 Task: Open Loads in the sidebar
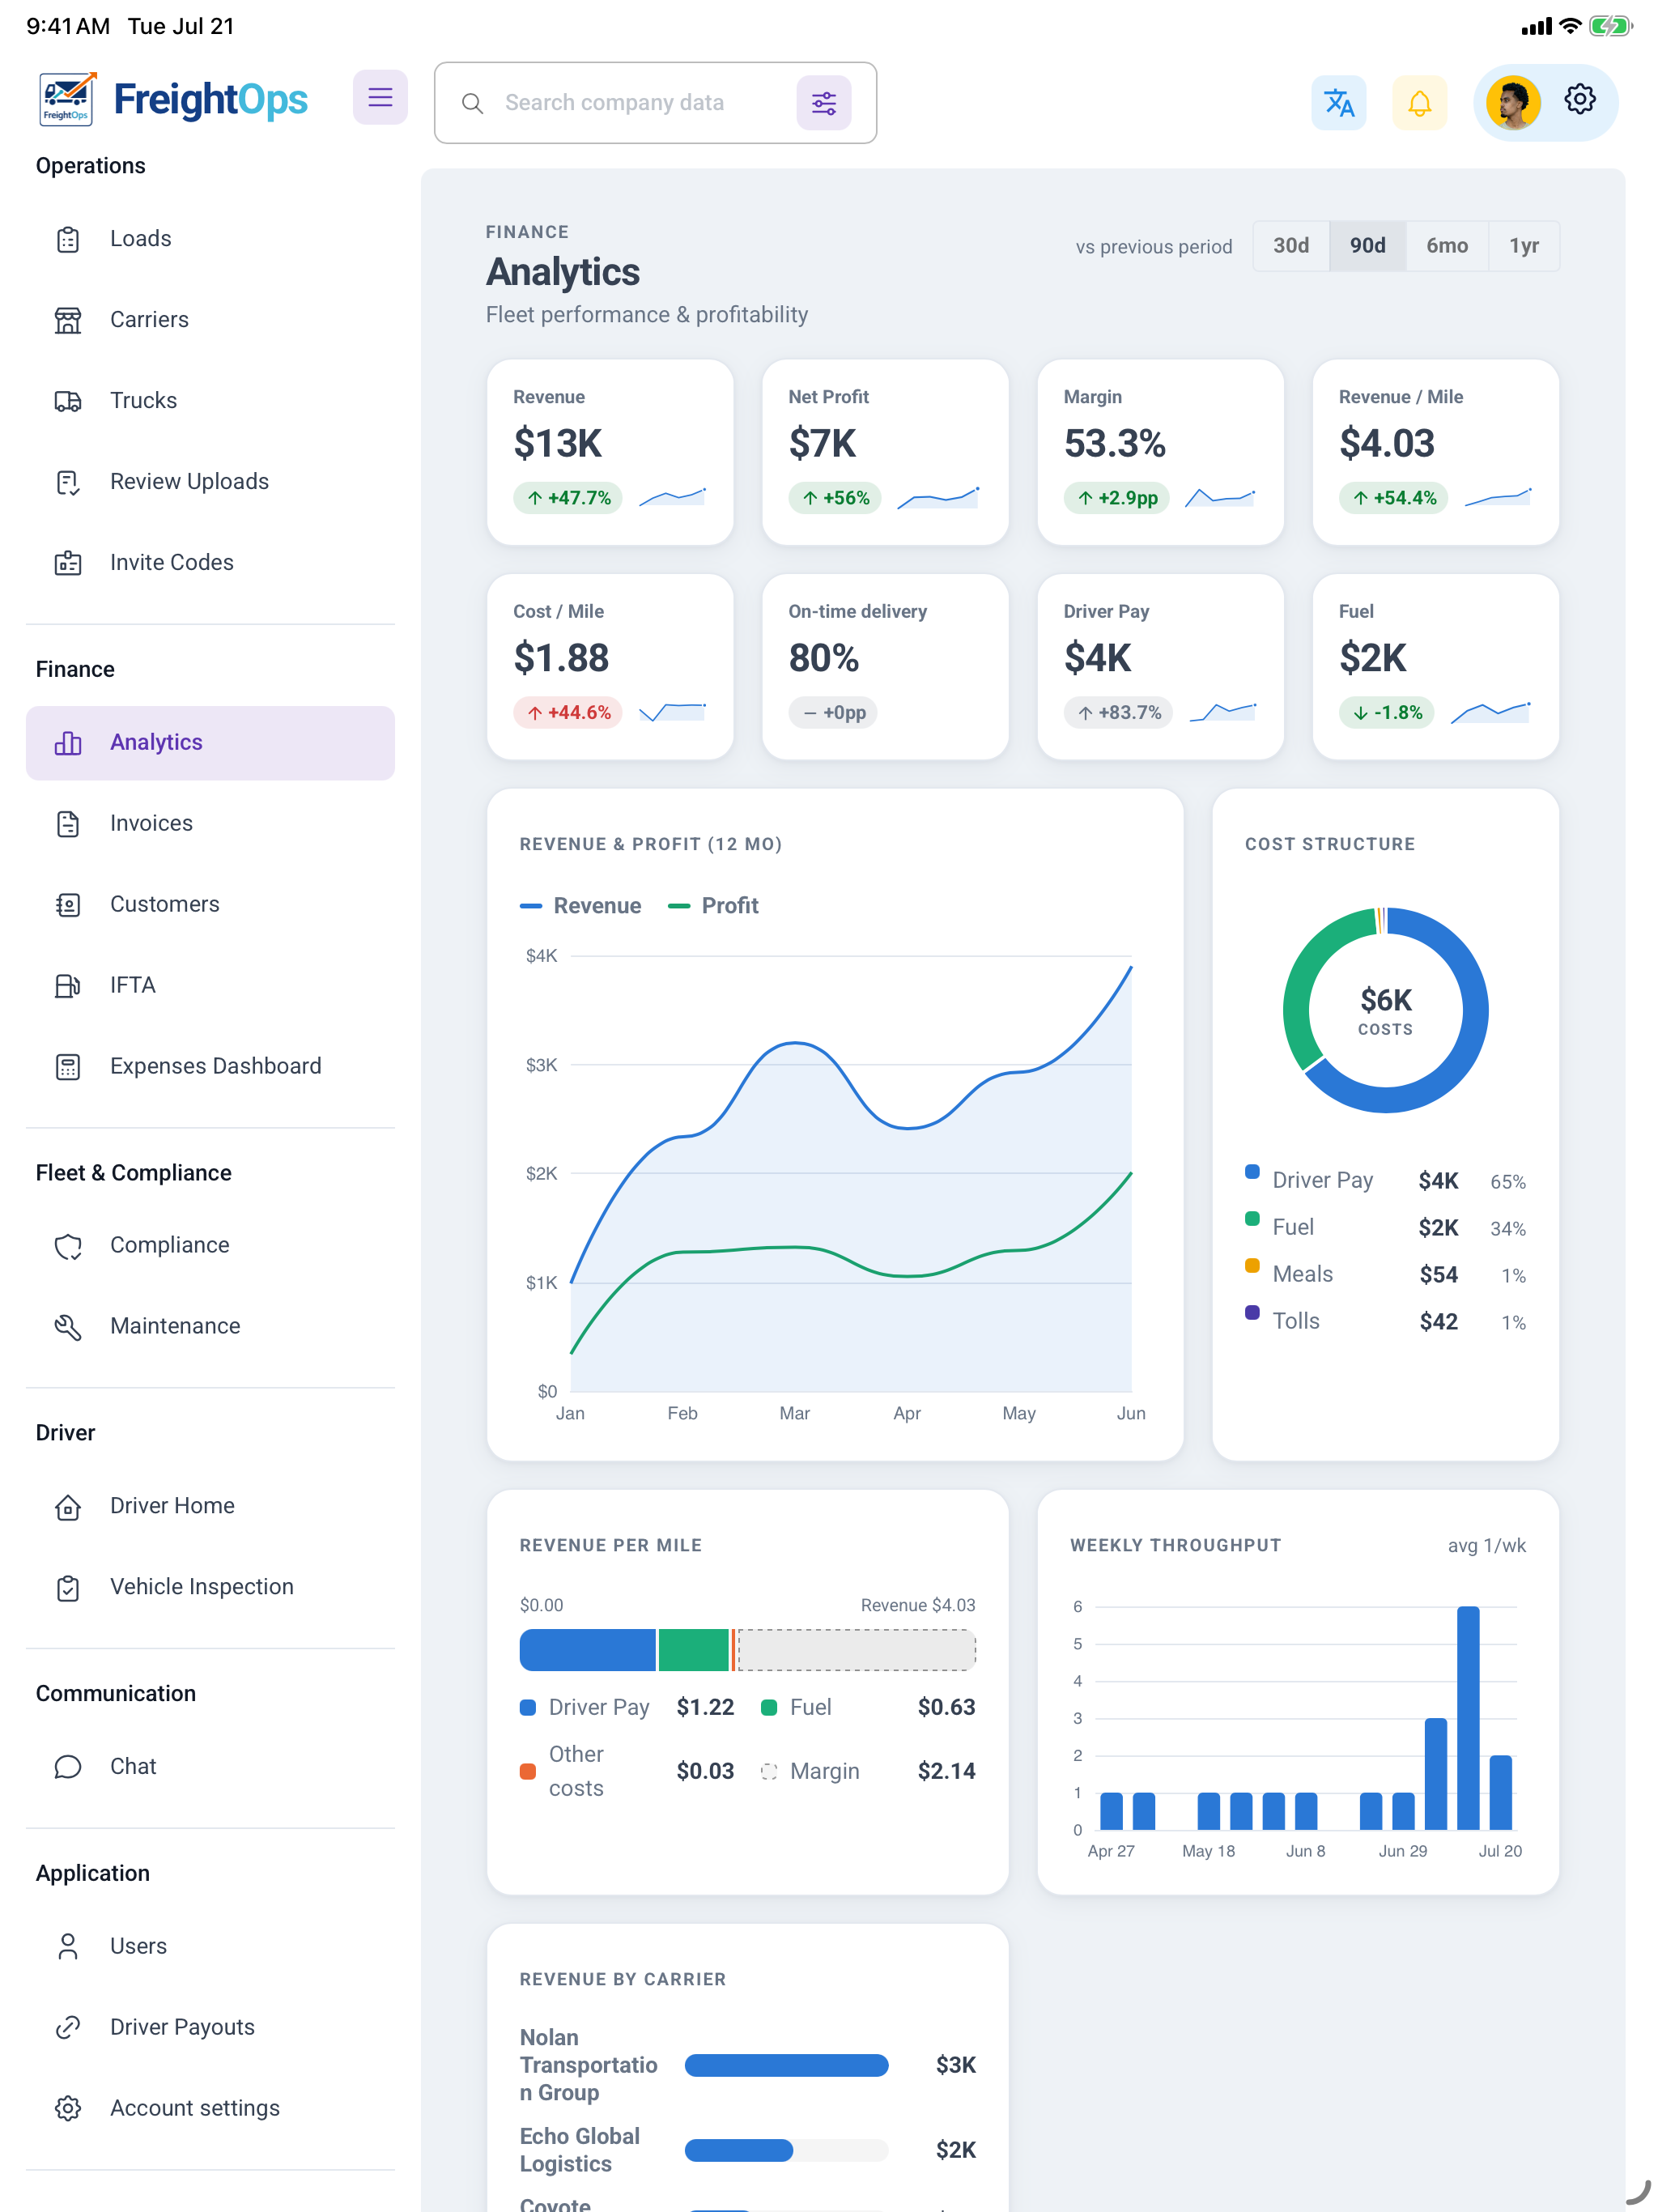click(x=210, y=239)
